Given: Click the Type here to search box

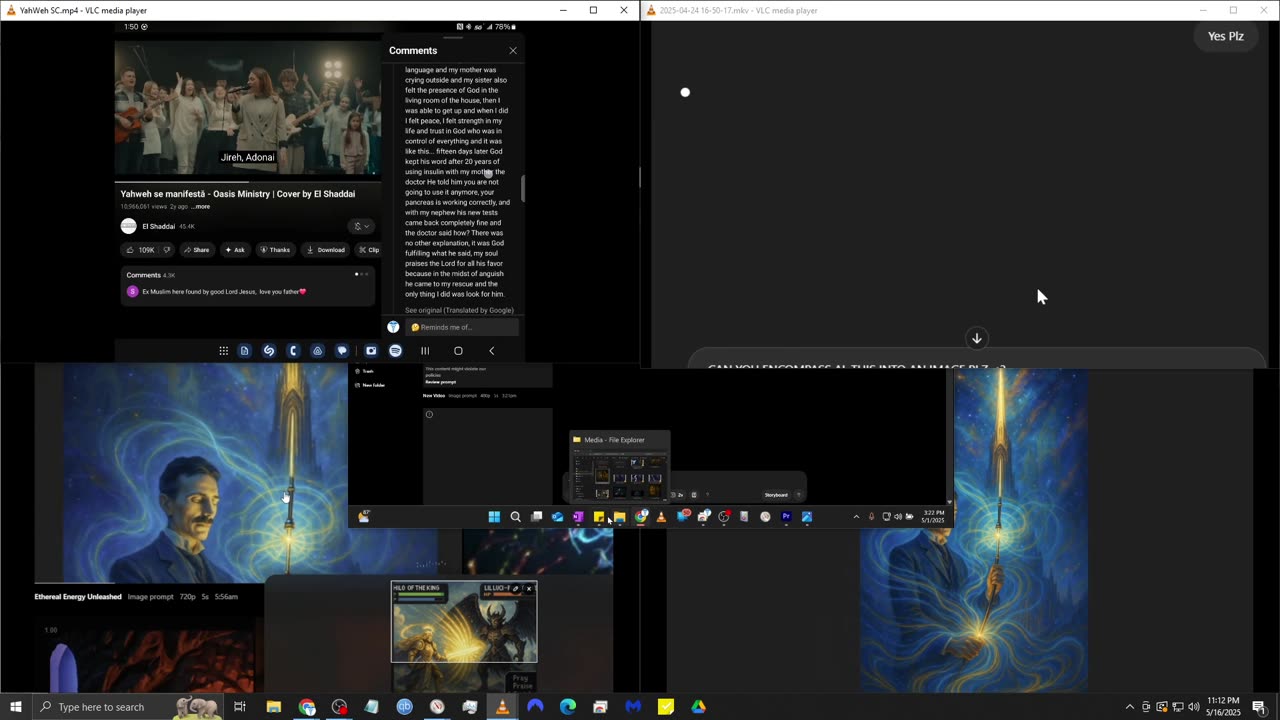Looking at the screenshot, I should [x=127, y=707].
